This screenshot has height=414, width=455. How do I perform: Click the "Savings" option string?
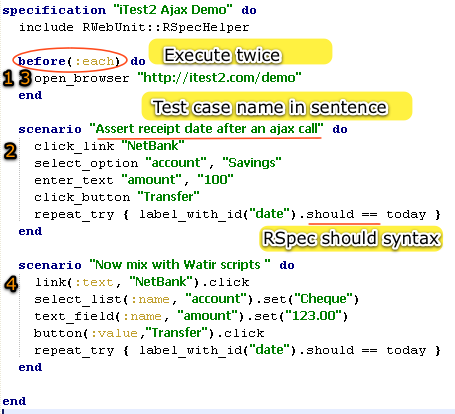pos(252,163)
